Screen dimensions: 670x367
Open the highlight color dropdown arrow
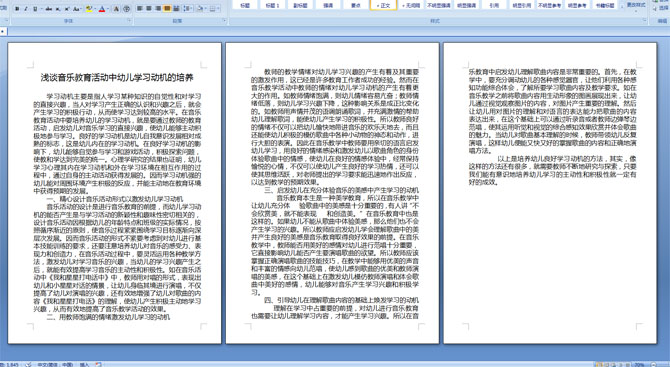tap(95, 9)
